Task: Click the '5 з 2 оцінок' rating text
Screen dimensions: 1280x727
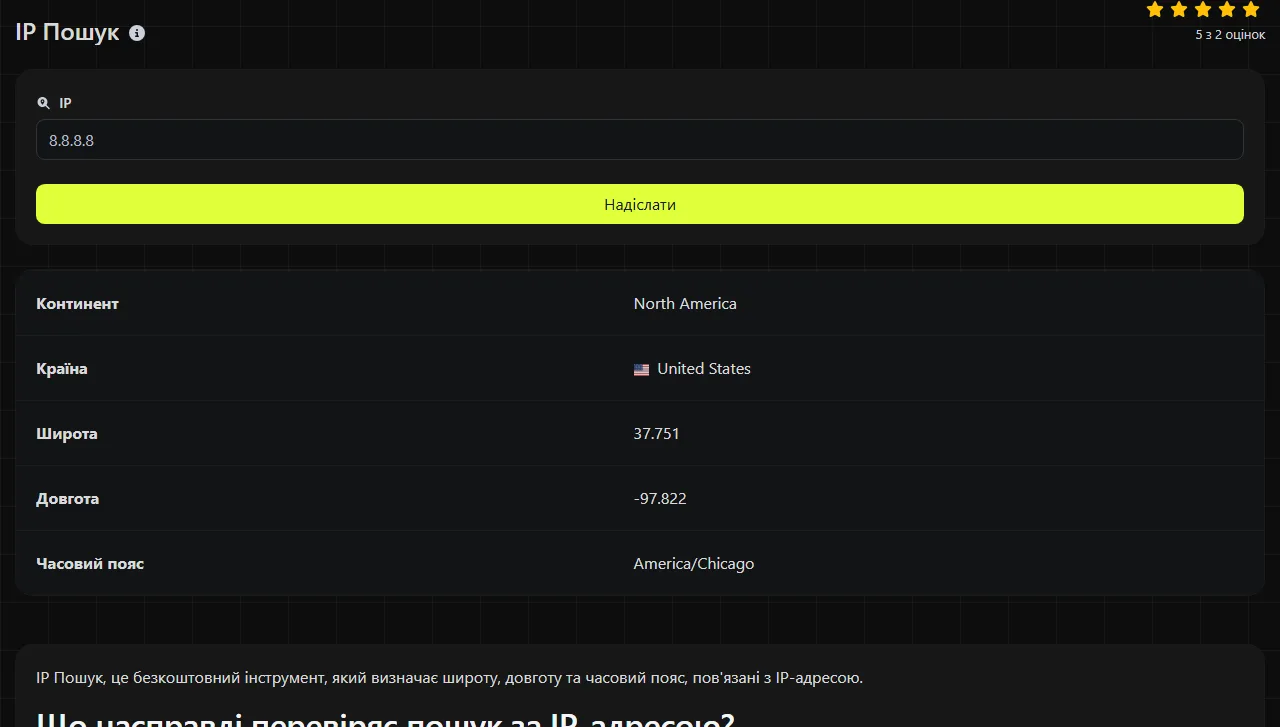Action: [1230, 34]
